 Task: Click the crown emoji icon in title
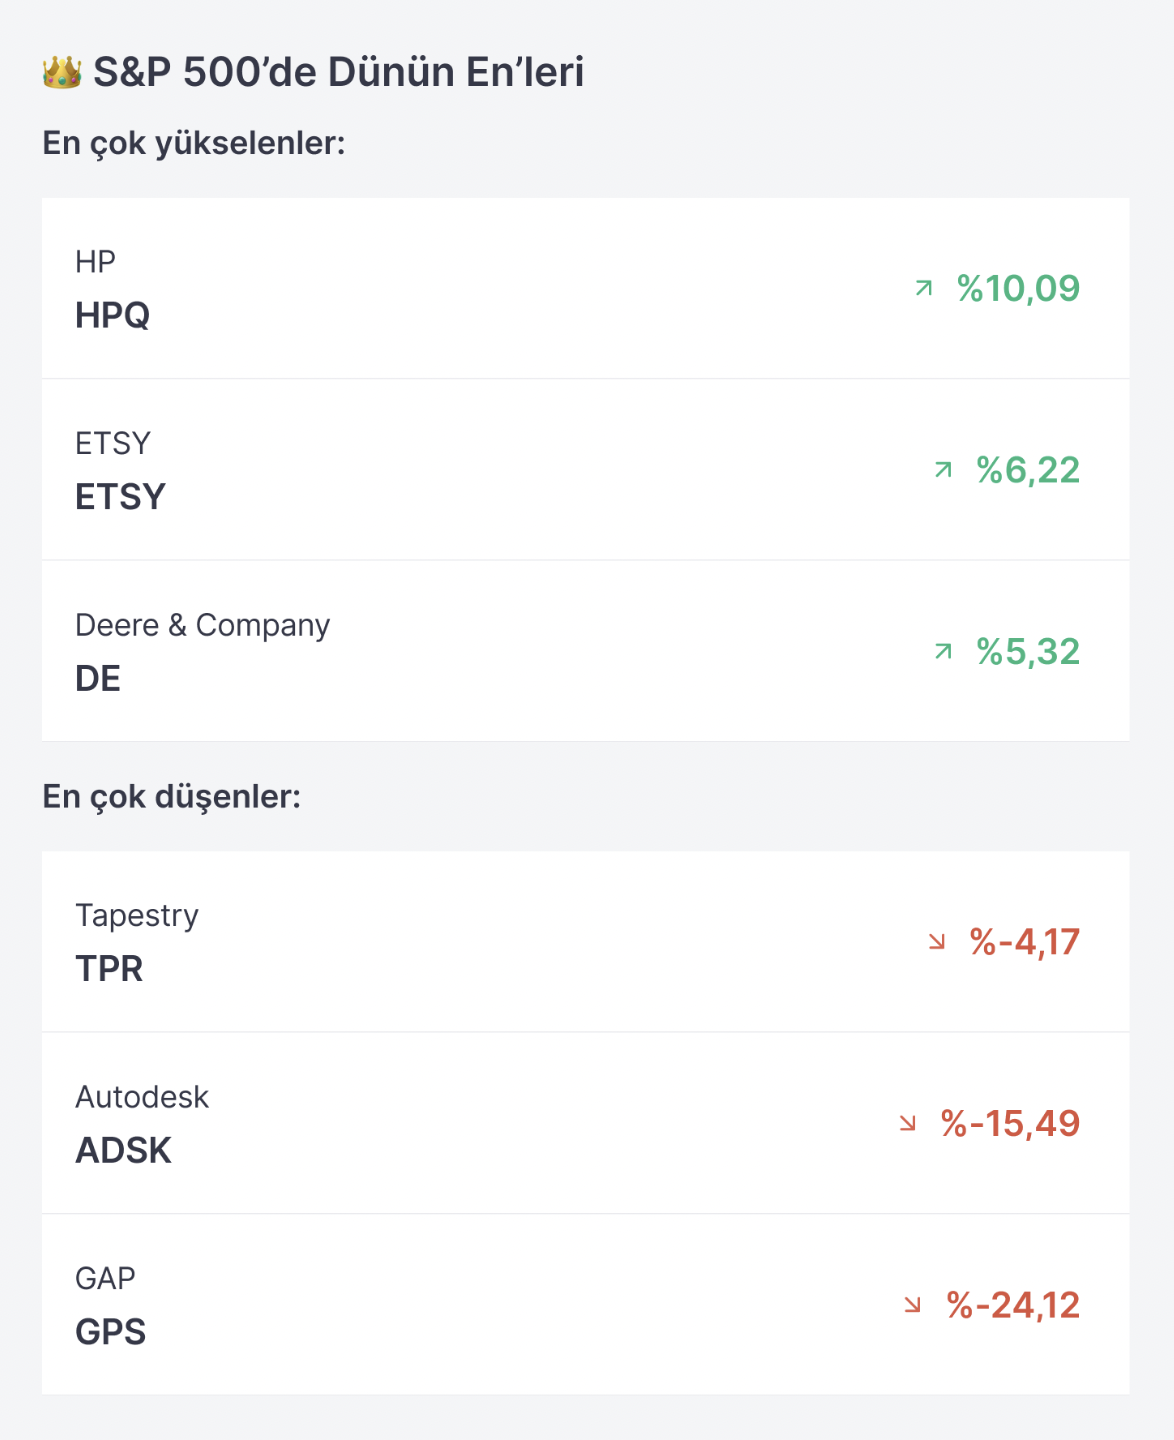tap(62, 72)
